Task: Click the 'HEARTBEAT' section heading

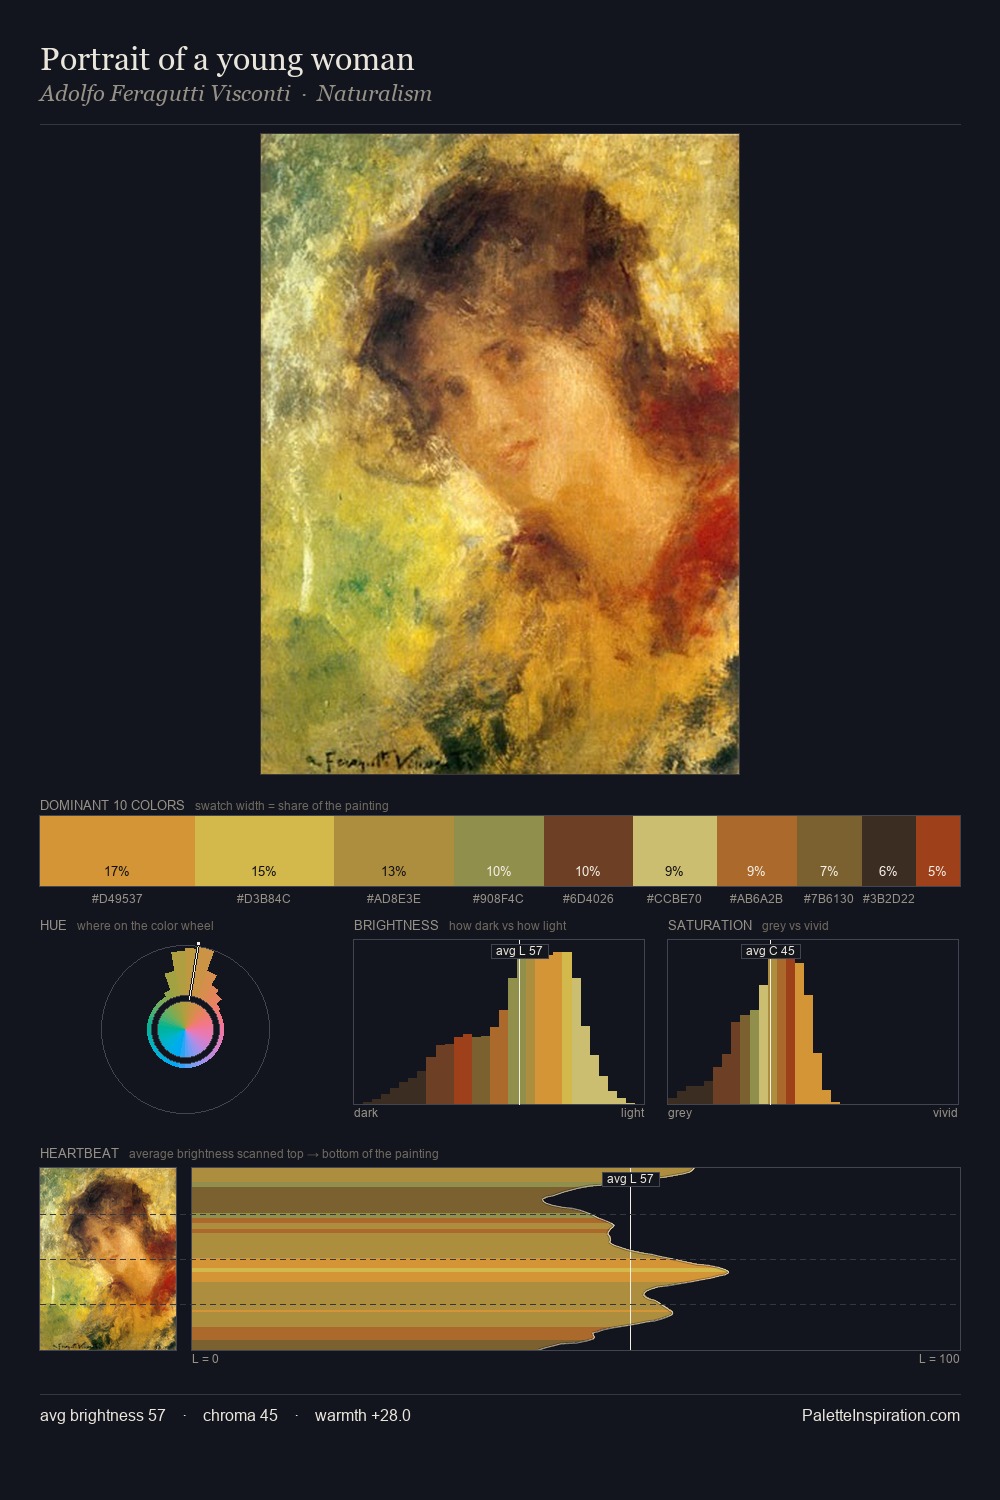Action: [x=79, y=1153]
